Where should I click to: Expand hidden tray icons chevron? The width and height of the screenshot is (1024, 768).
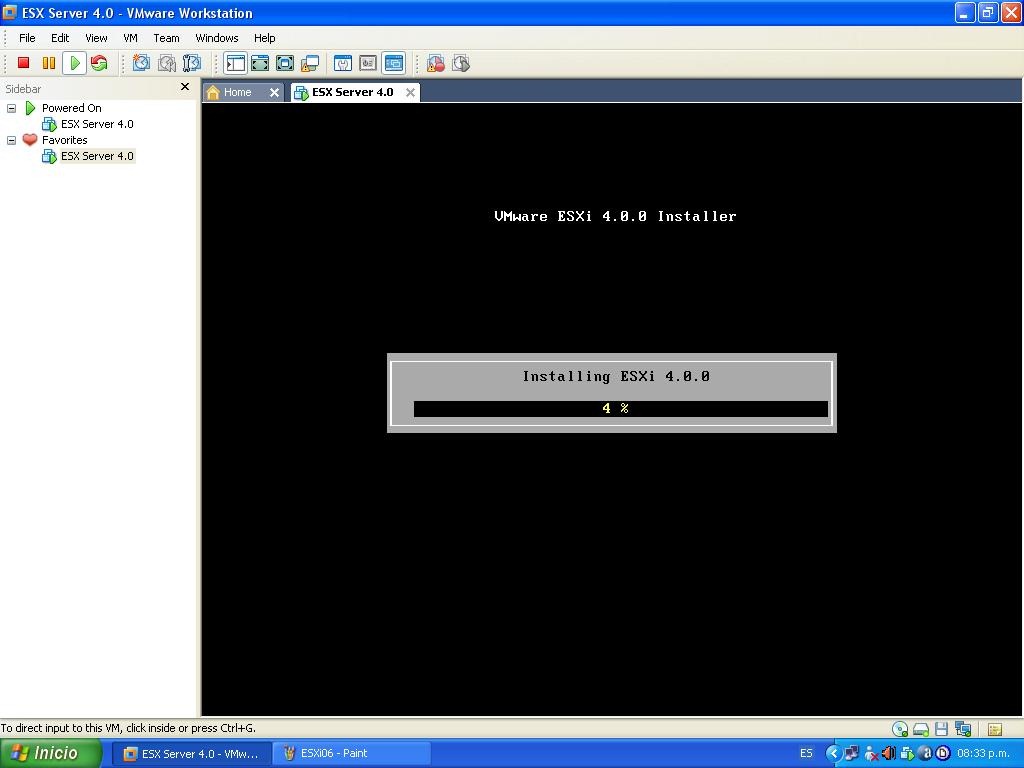(833, 754)
